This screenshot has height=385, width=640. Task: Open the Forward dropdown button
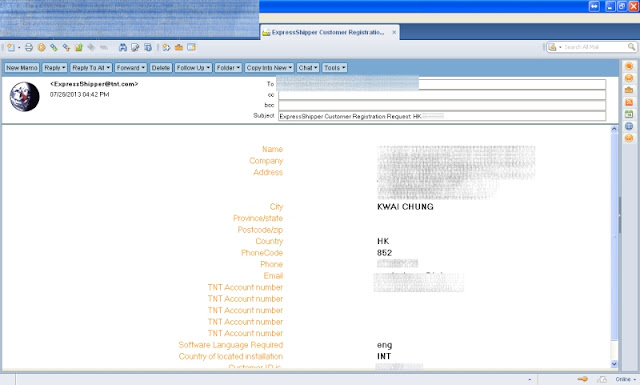pos(131,68)
